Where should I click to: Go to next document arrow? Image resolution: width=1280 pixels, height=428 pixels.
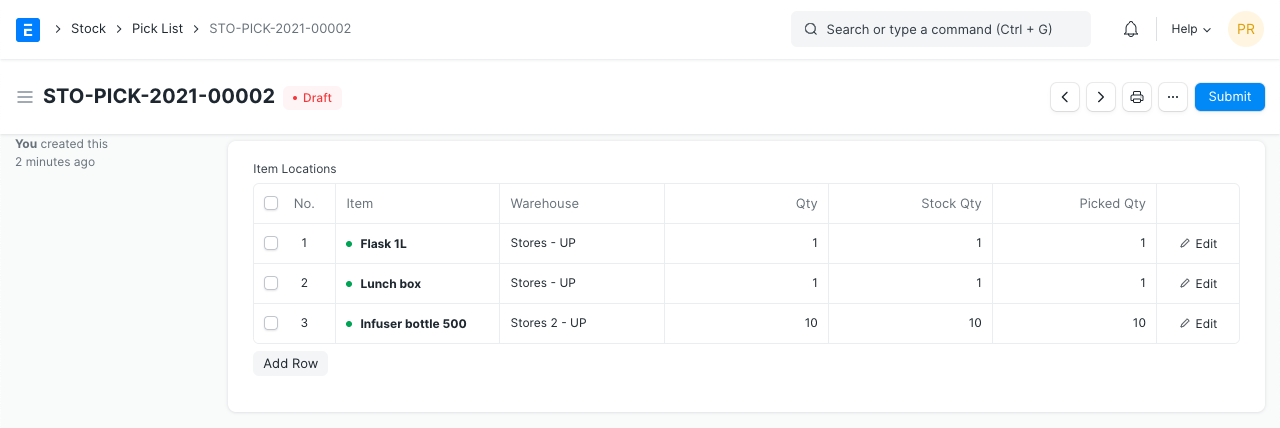(1101, 97)
